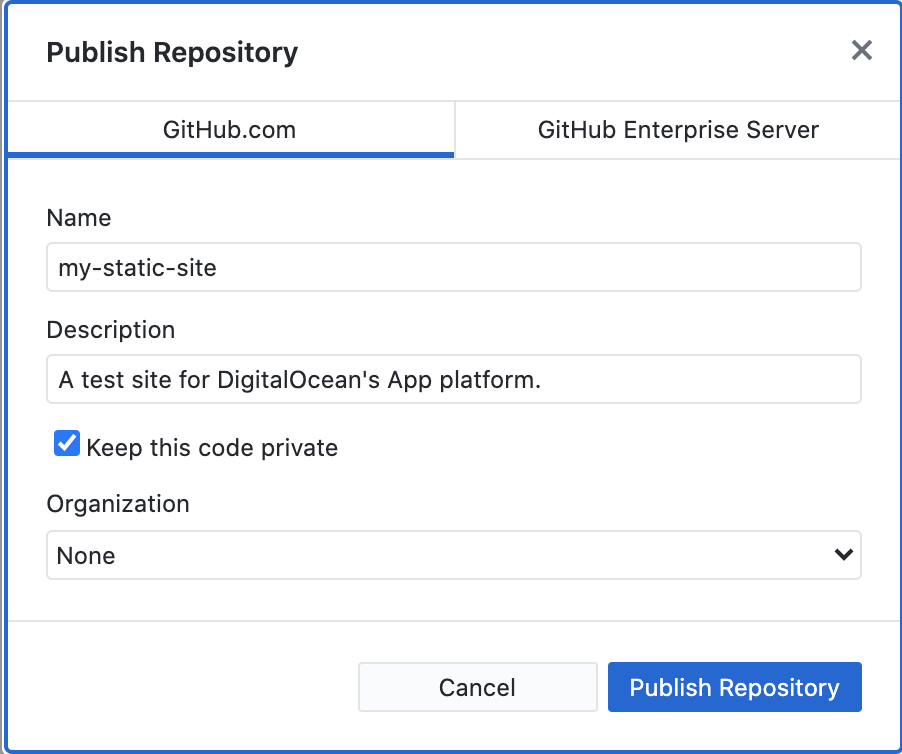Close the Publish Repository dialog

pos(861,51)
